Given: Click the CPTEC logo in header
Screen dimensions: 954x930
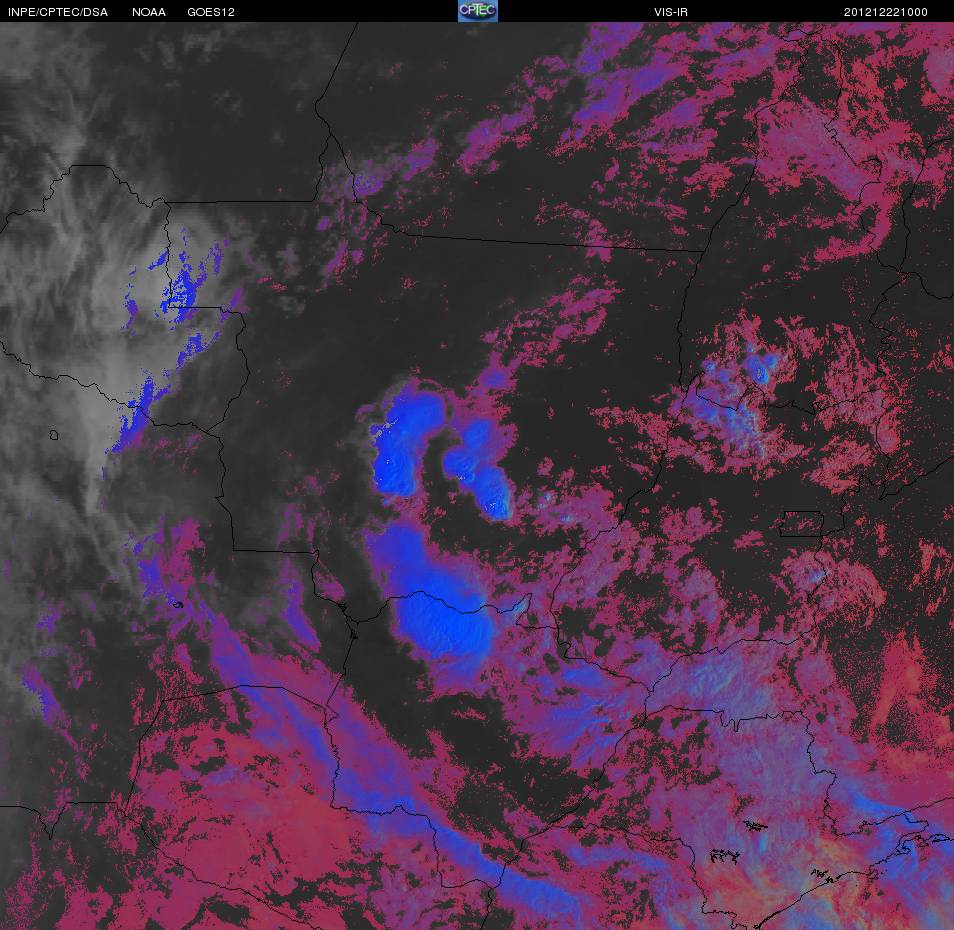Looking at the screenshot, I should pos(478,11).
